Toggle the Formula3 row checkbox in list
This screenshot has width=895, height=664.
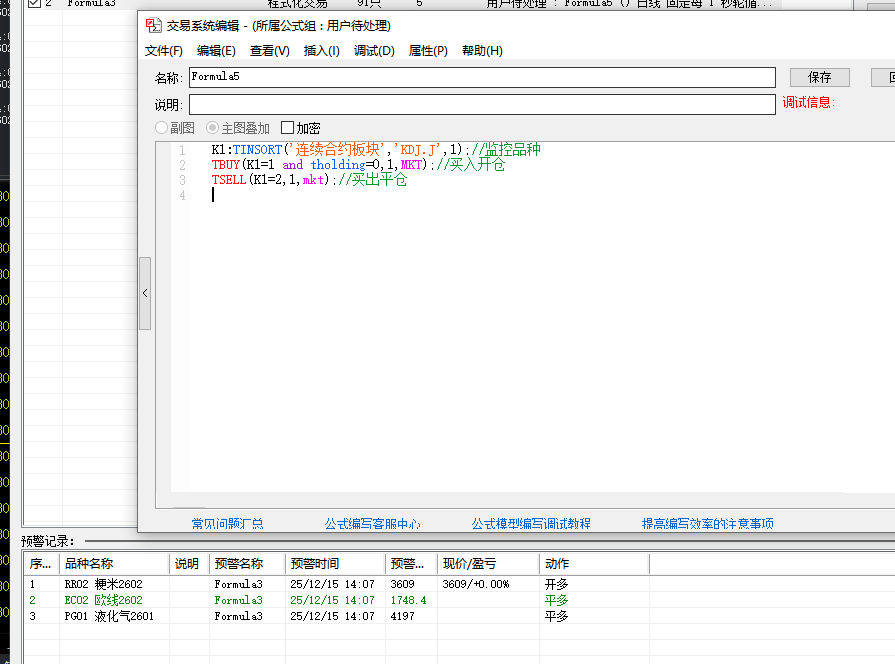coord(34,3)
